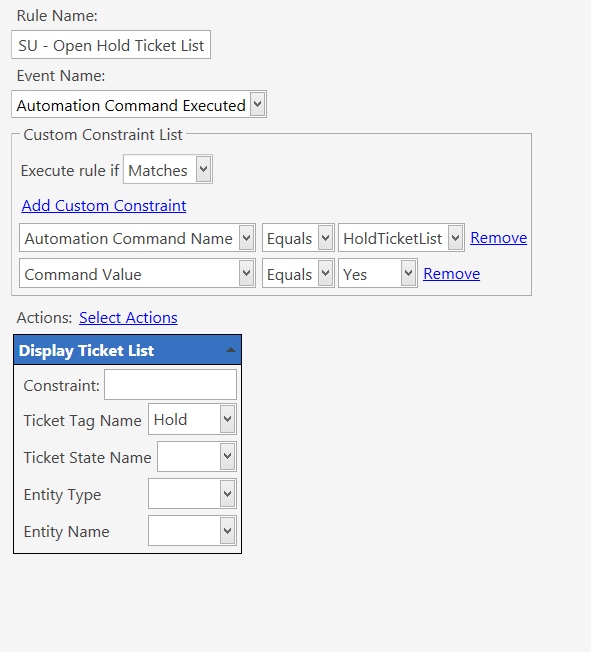Collapse the Display Ticket List action arrow
This screenshot has width=591, height=652.
coord(231,350)
